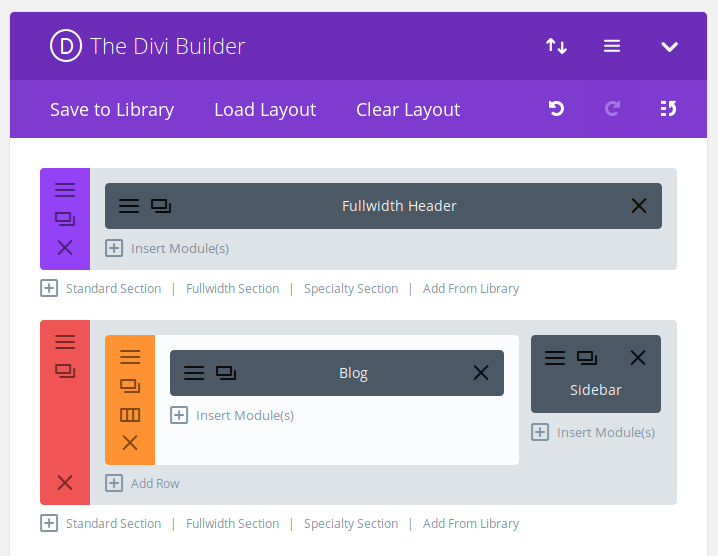
Task: Click the greyed-out redo icon
Action: [x=612, y=109]
